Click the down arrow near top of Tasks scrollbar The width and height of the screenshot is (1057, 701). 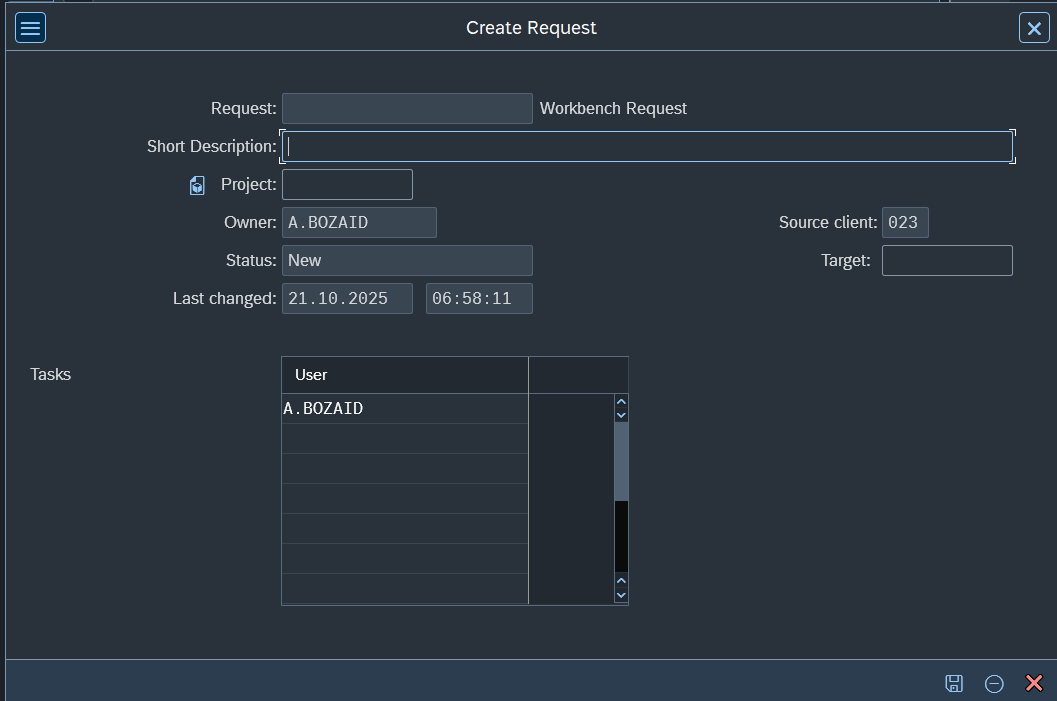pos(621,415)
